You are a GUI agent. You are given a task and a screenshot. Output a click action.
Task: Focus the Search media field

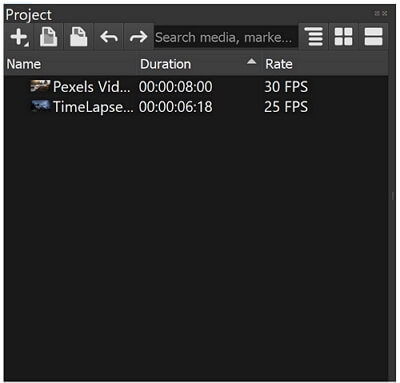pyautogui.click(x=226, y=37)
